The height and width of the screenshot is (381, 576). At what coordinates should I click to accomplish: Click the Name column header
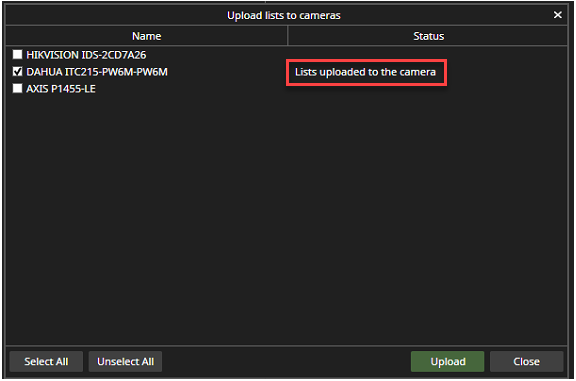(147, 36)
